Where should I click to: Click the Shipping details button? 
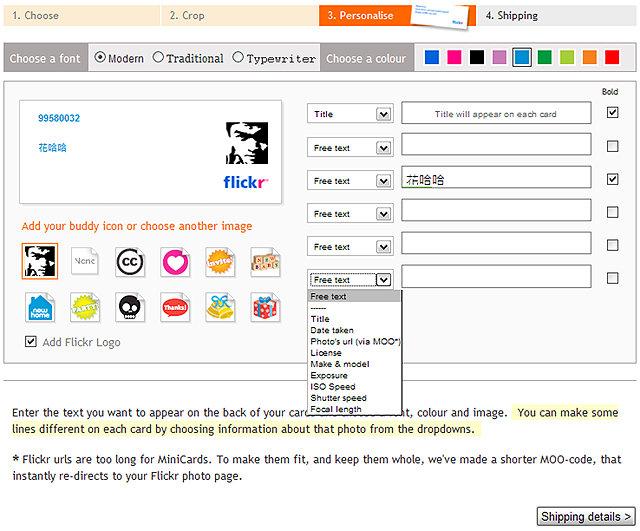(586, 516)
